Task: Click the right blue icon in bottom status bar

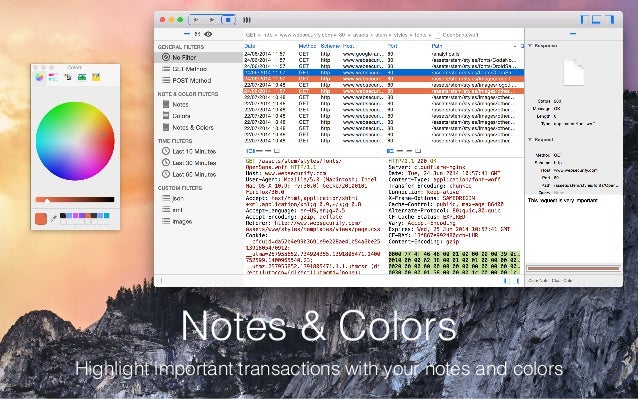Action: [518, 281]
